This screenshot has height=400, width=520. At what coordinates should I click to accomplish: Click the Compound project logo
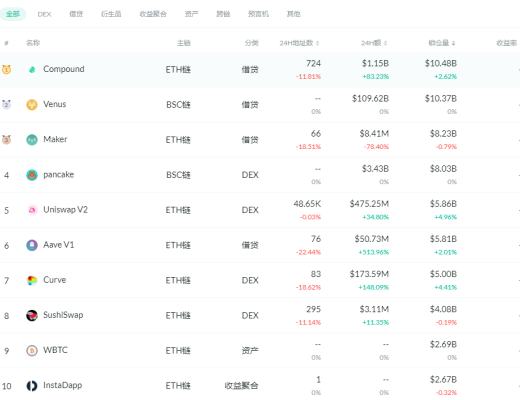[32, 69]
